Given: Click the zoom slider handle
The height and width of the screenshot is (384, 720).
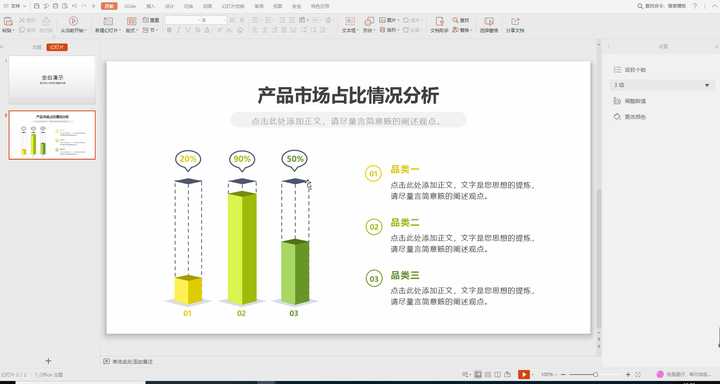Looking at the screenshot, I should click(595, 374).
